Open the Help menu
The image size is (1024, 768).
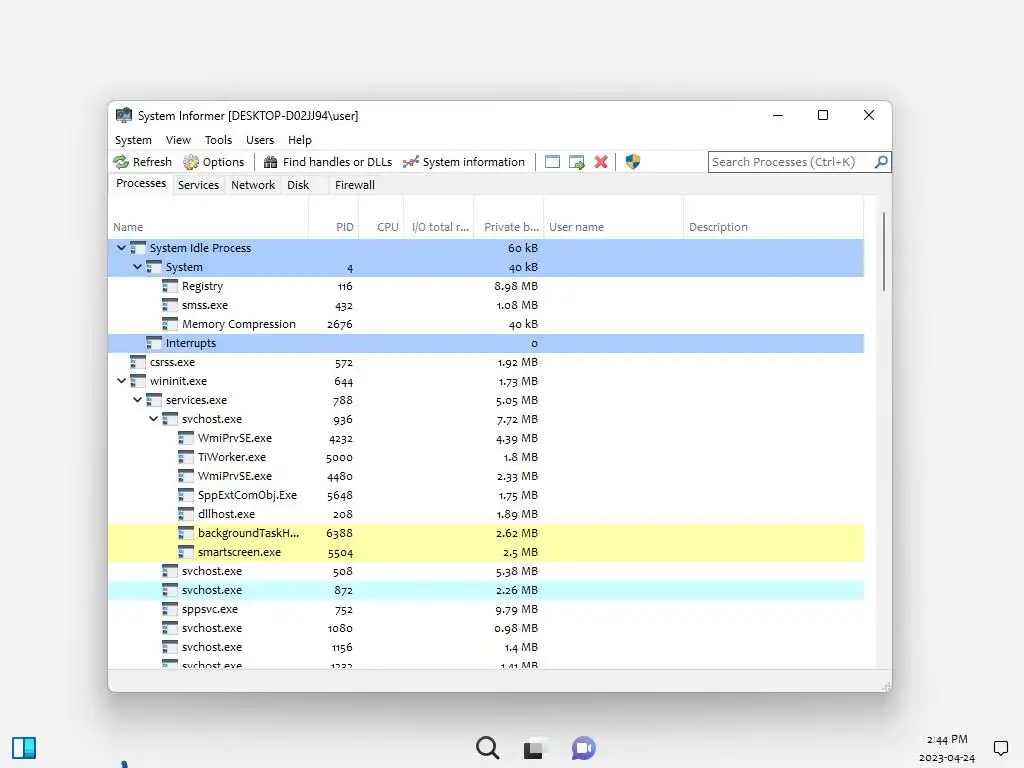[300, 140]
